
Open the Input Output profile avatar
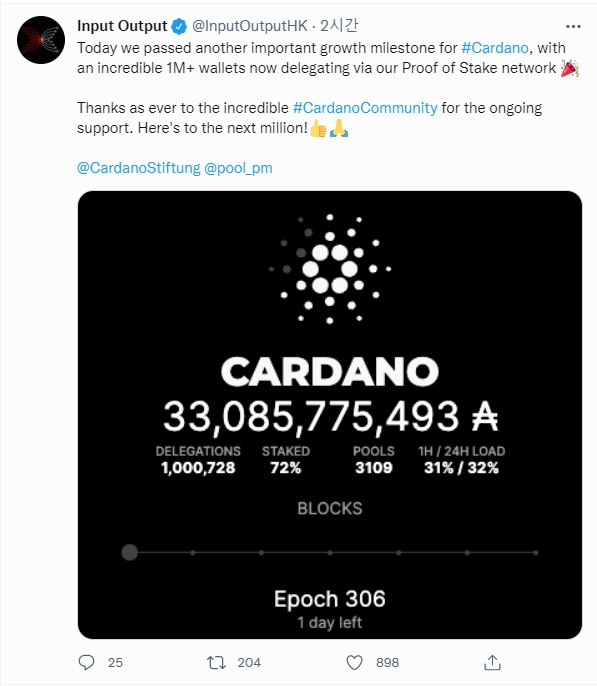tap(41, 40)
